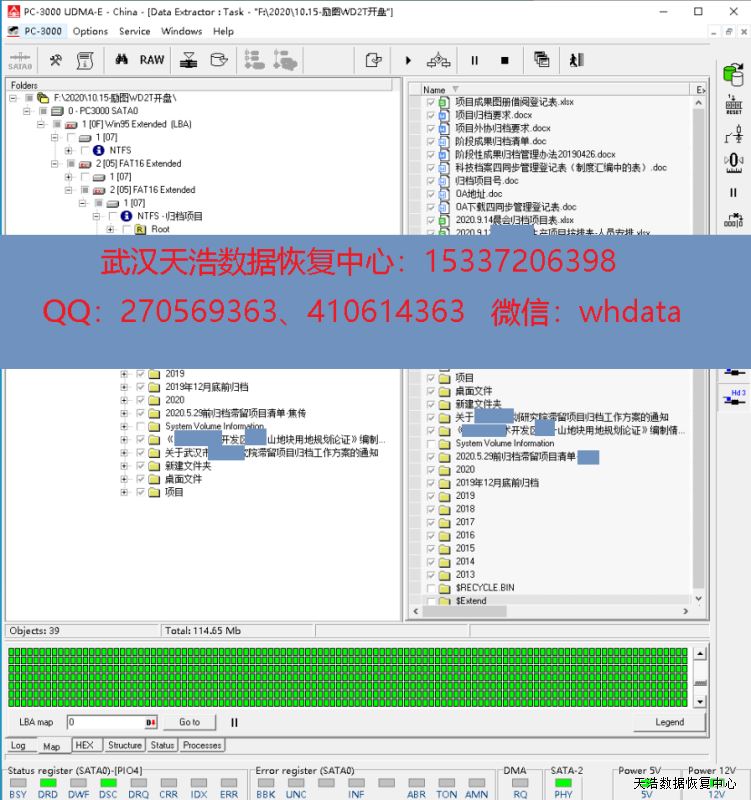Viewport: 751px width, 800px height.
Task: Toggle checkbox for 2019 folder in tree
Action: click(x=141, y=374)
